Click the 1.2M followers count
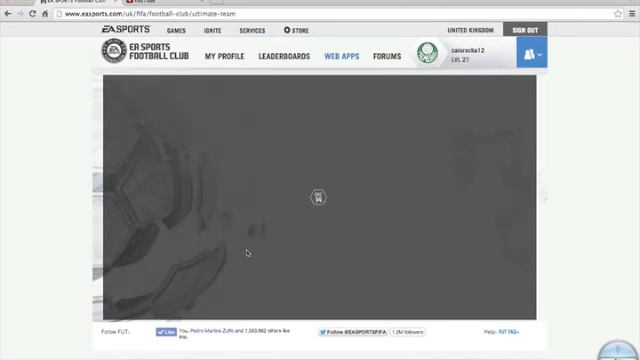Image resolution: width=640 pixels, height=360 pixels. pyautogui.click(x=407, y=332)
